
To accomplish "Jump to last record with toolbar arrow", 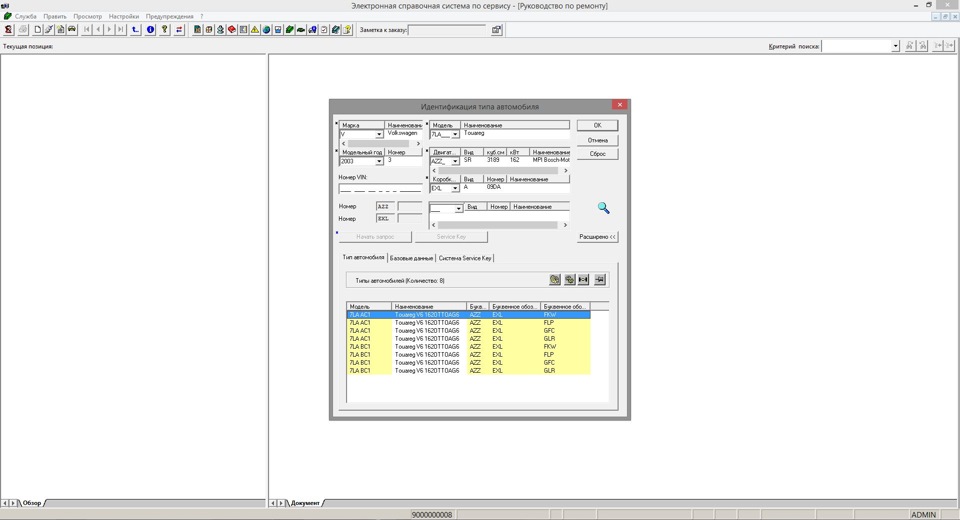I will pos(121,29).
